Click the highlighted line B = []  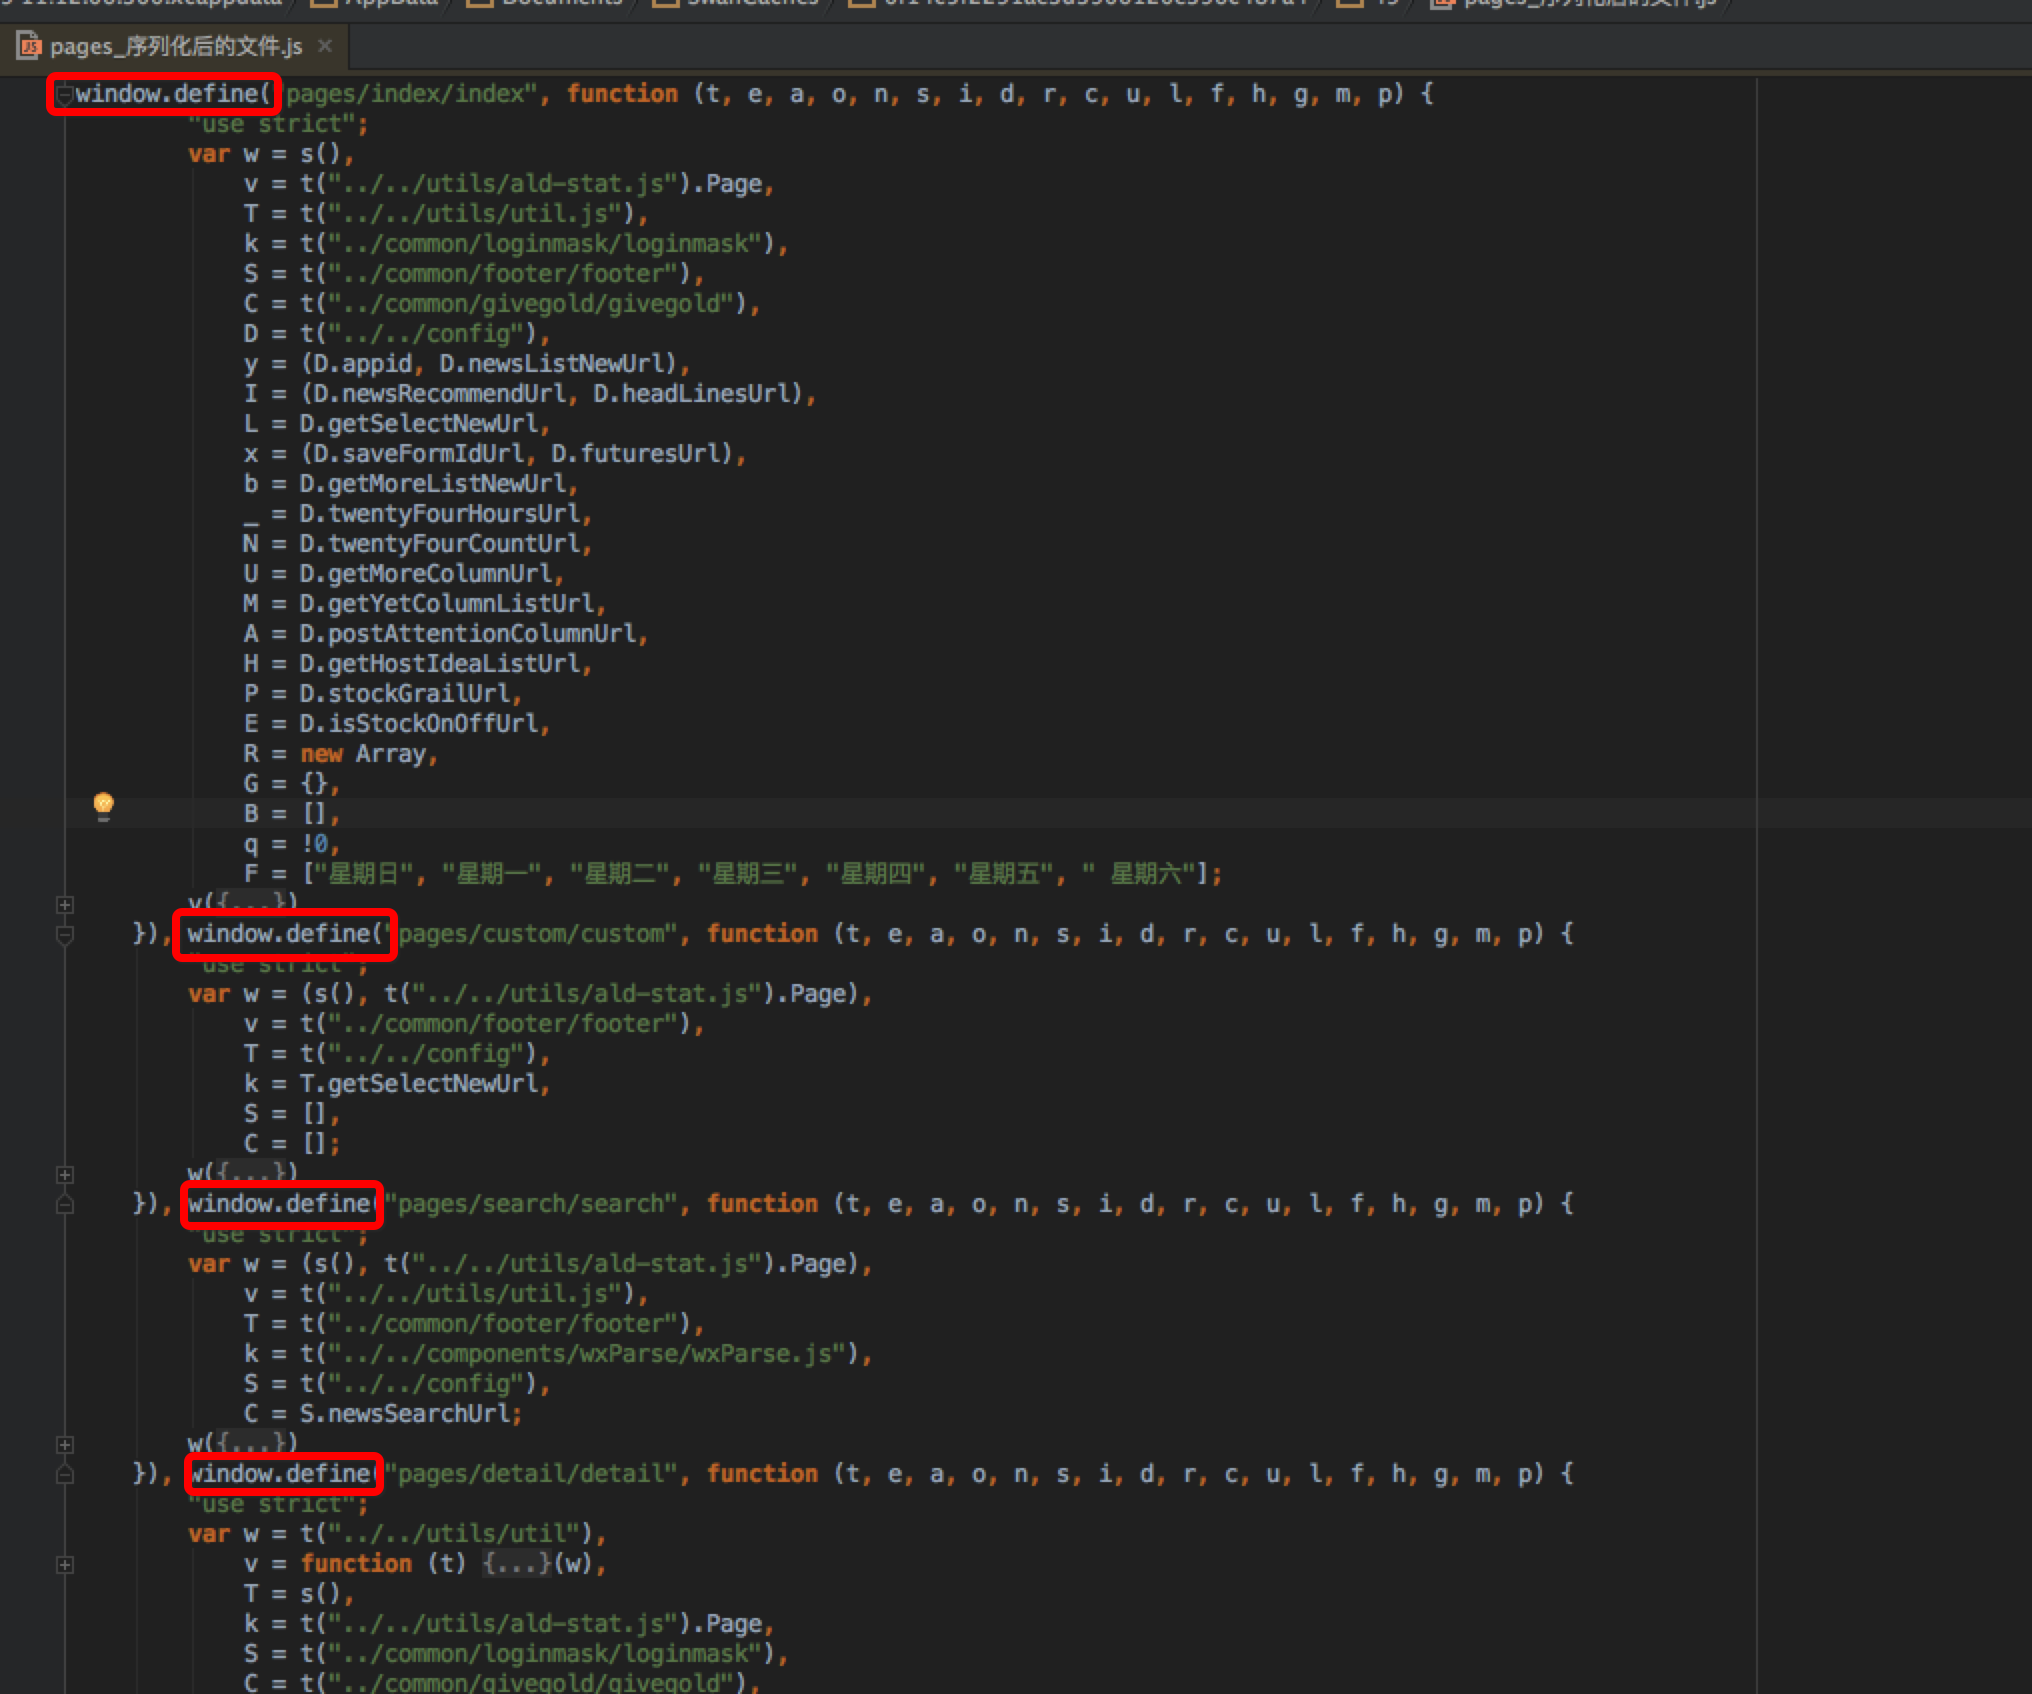coord(291,814)
